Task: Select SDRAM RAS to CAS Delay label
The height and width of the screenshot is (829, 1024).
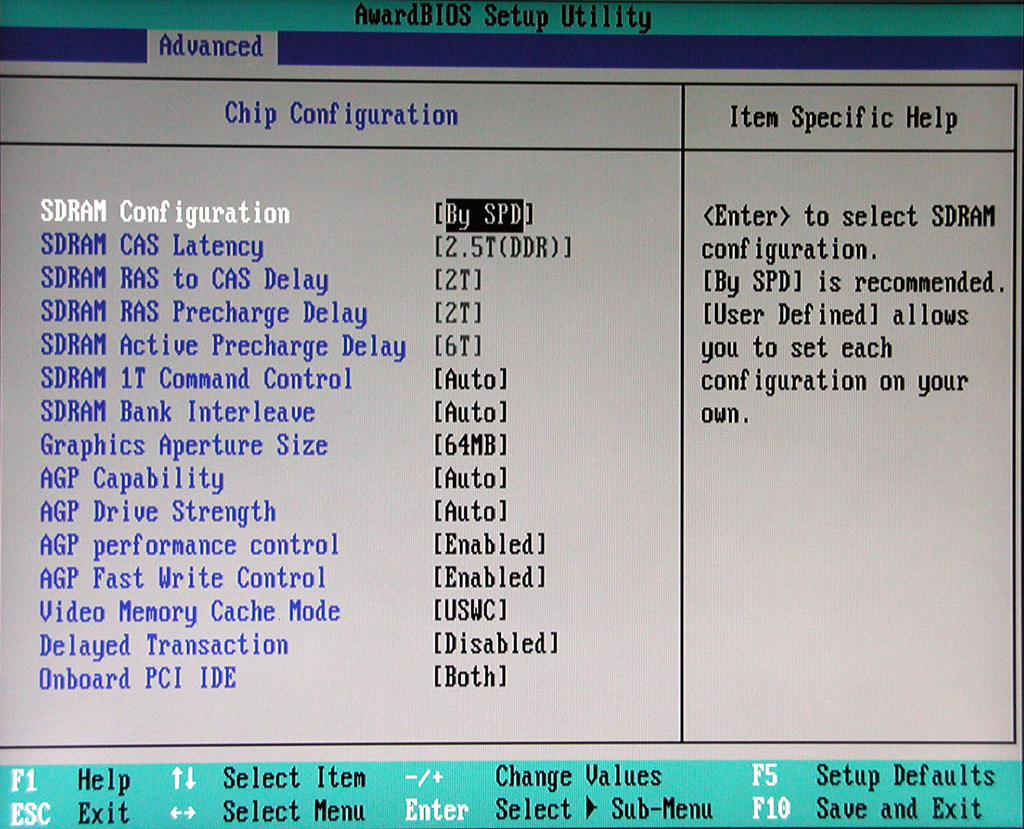Action: coord(184,279)
